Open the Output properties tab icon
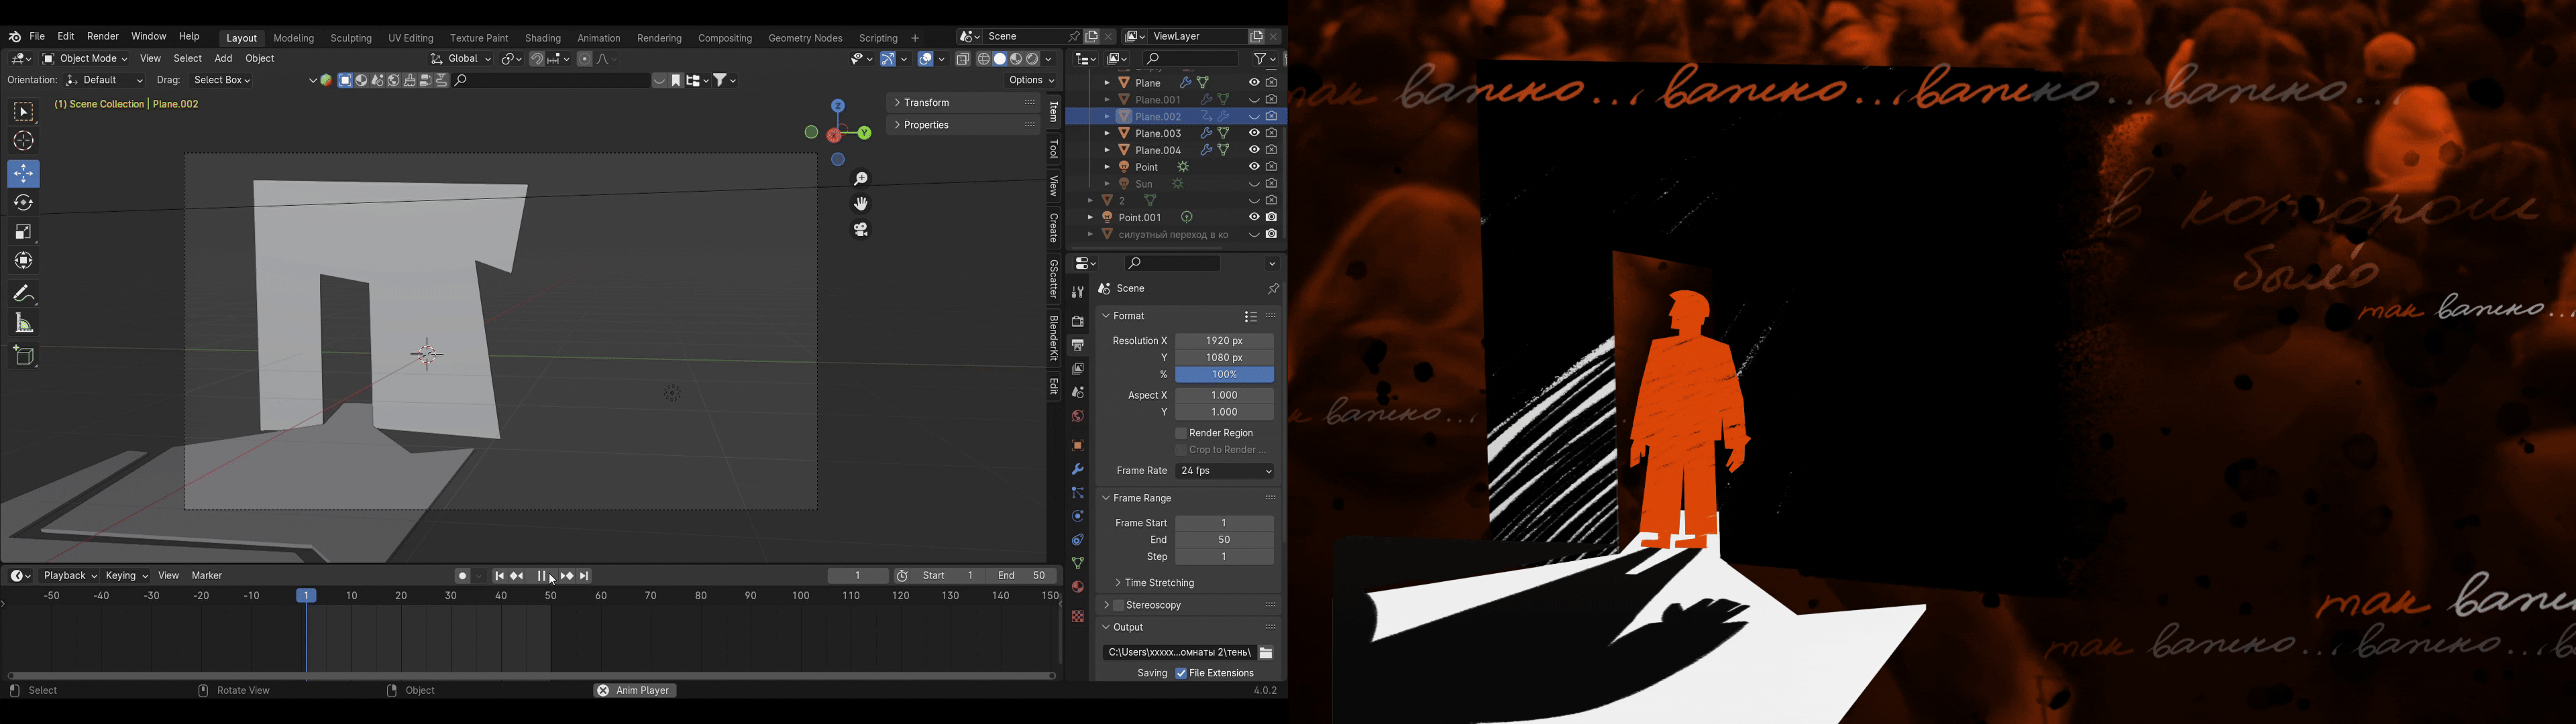 pyautogui.click(x=1077, y=345)
